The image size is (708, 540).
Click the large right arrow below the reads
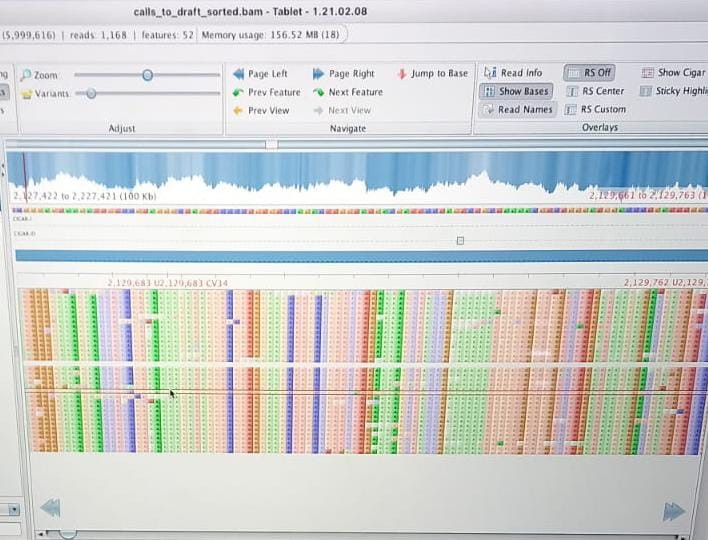(674, 512)
